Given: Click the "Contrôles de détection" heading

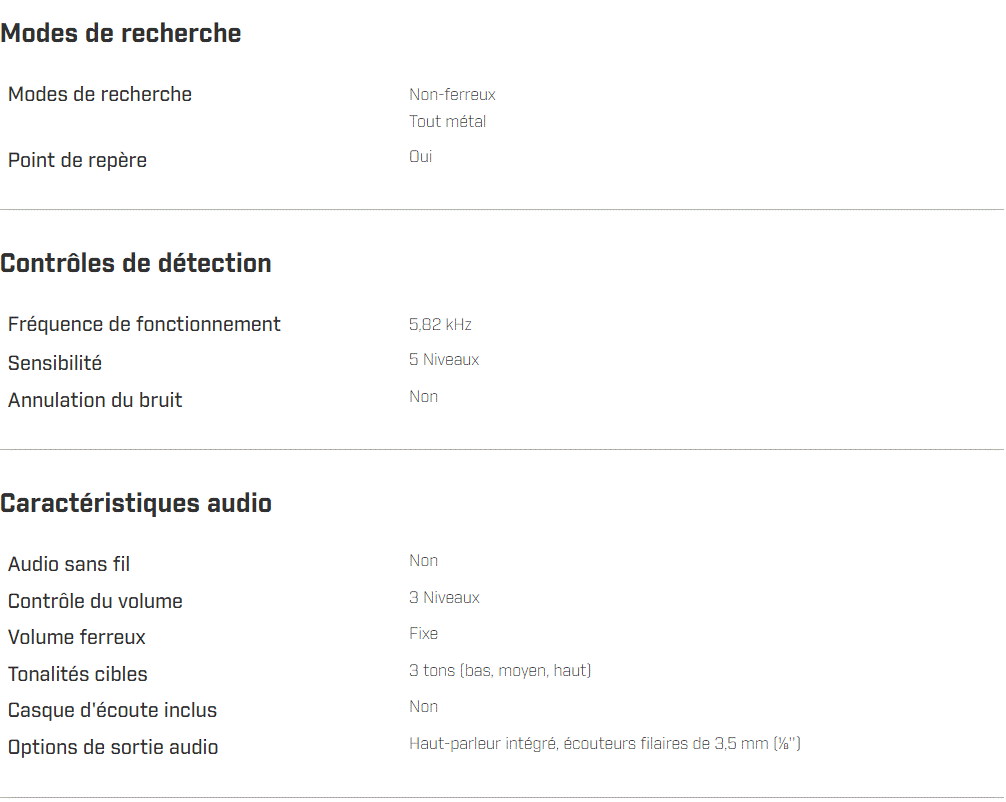Looking at the screenshot, I should coord(136,263).
